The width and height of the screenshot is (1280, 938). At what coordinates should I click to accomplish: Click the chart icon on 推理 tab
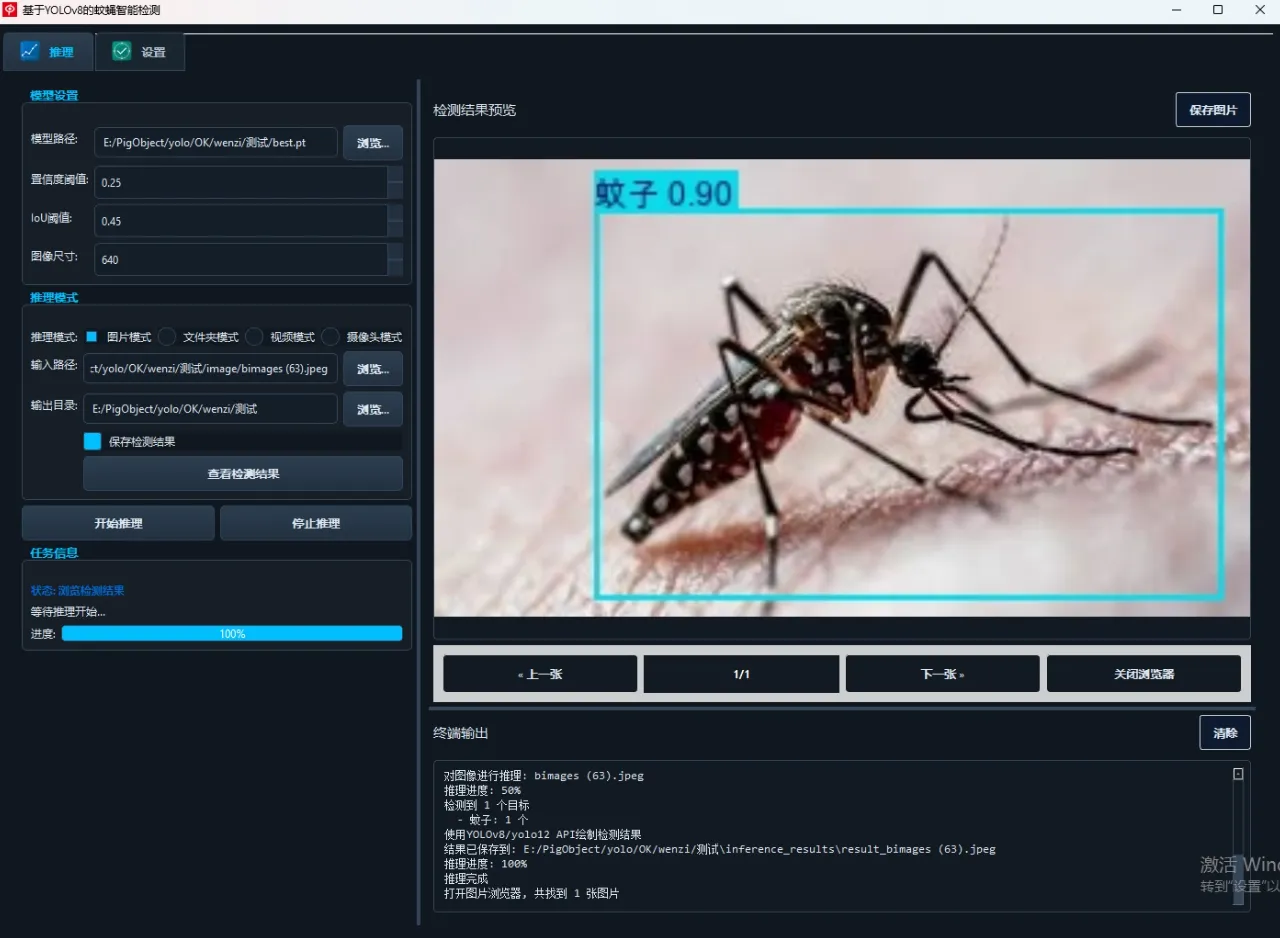(x=29, y=51)
